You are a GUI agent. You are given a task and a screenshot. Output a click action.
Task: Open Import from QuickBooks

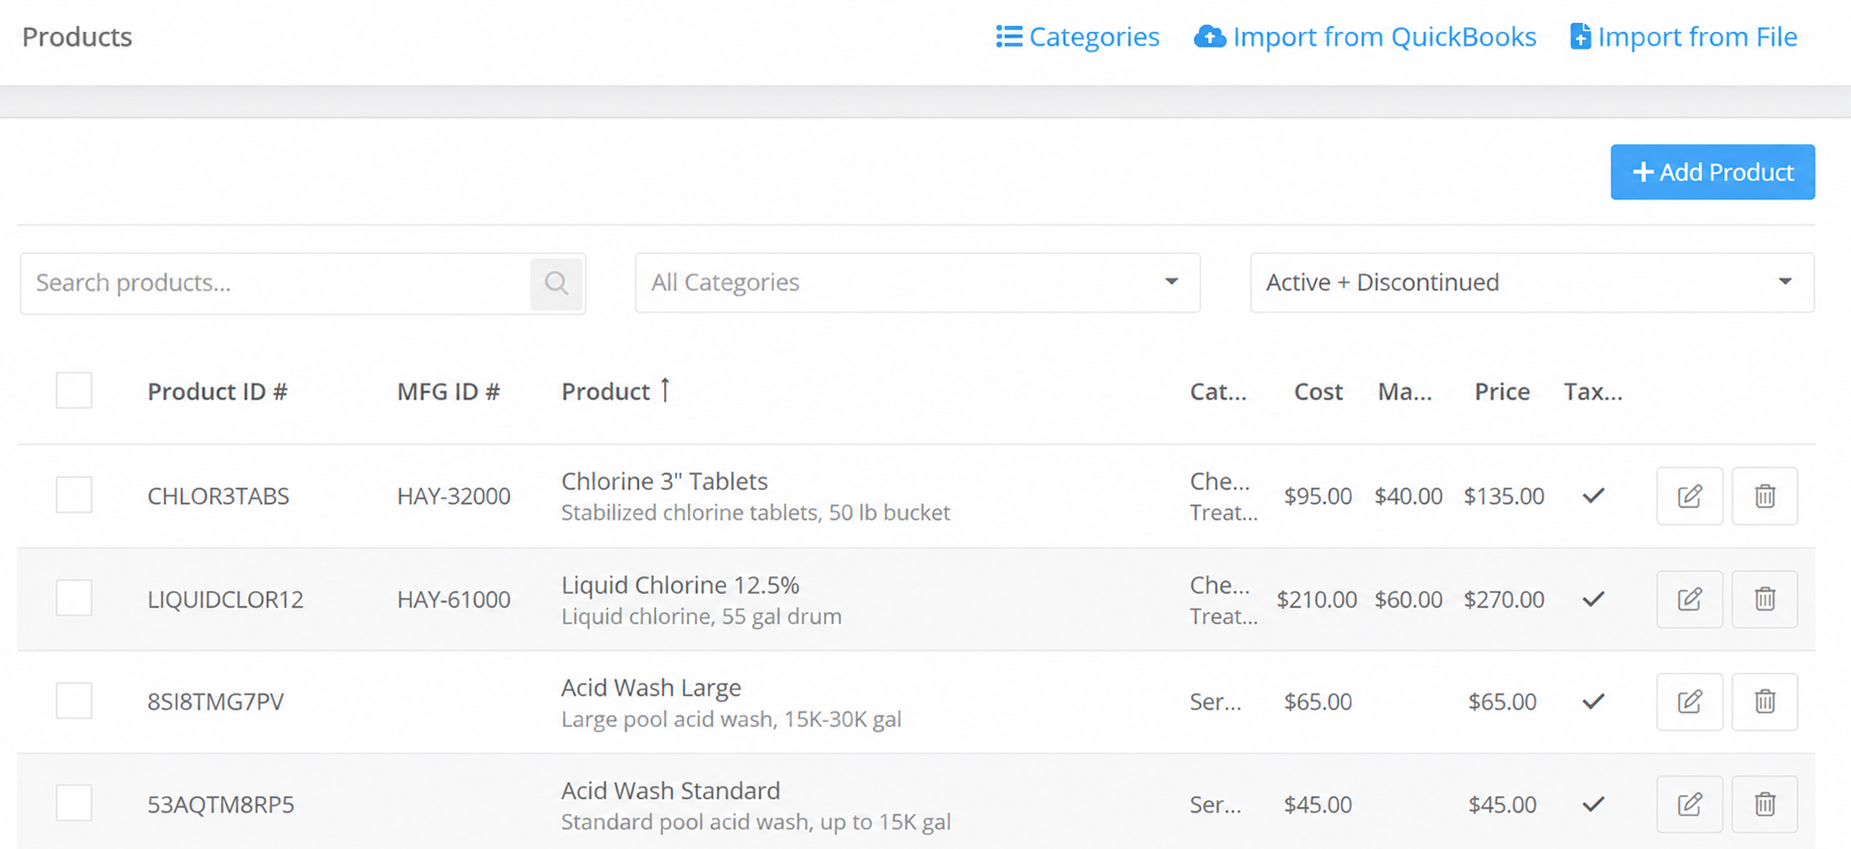[1365, 37]
